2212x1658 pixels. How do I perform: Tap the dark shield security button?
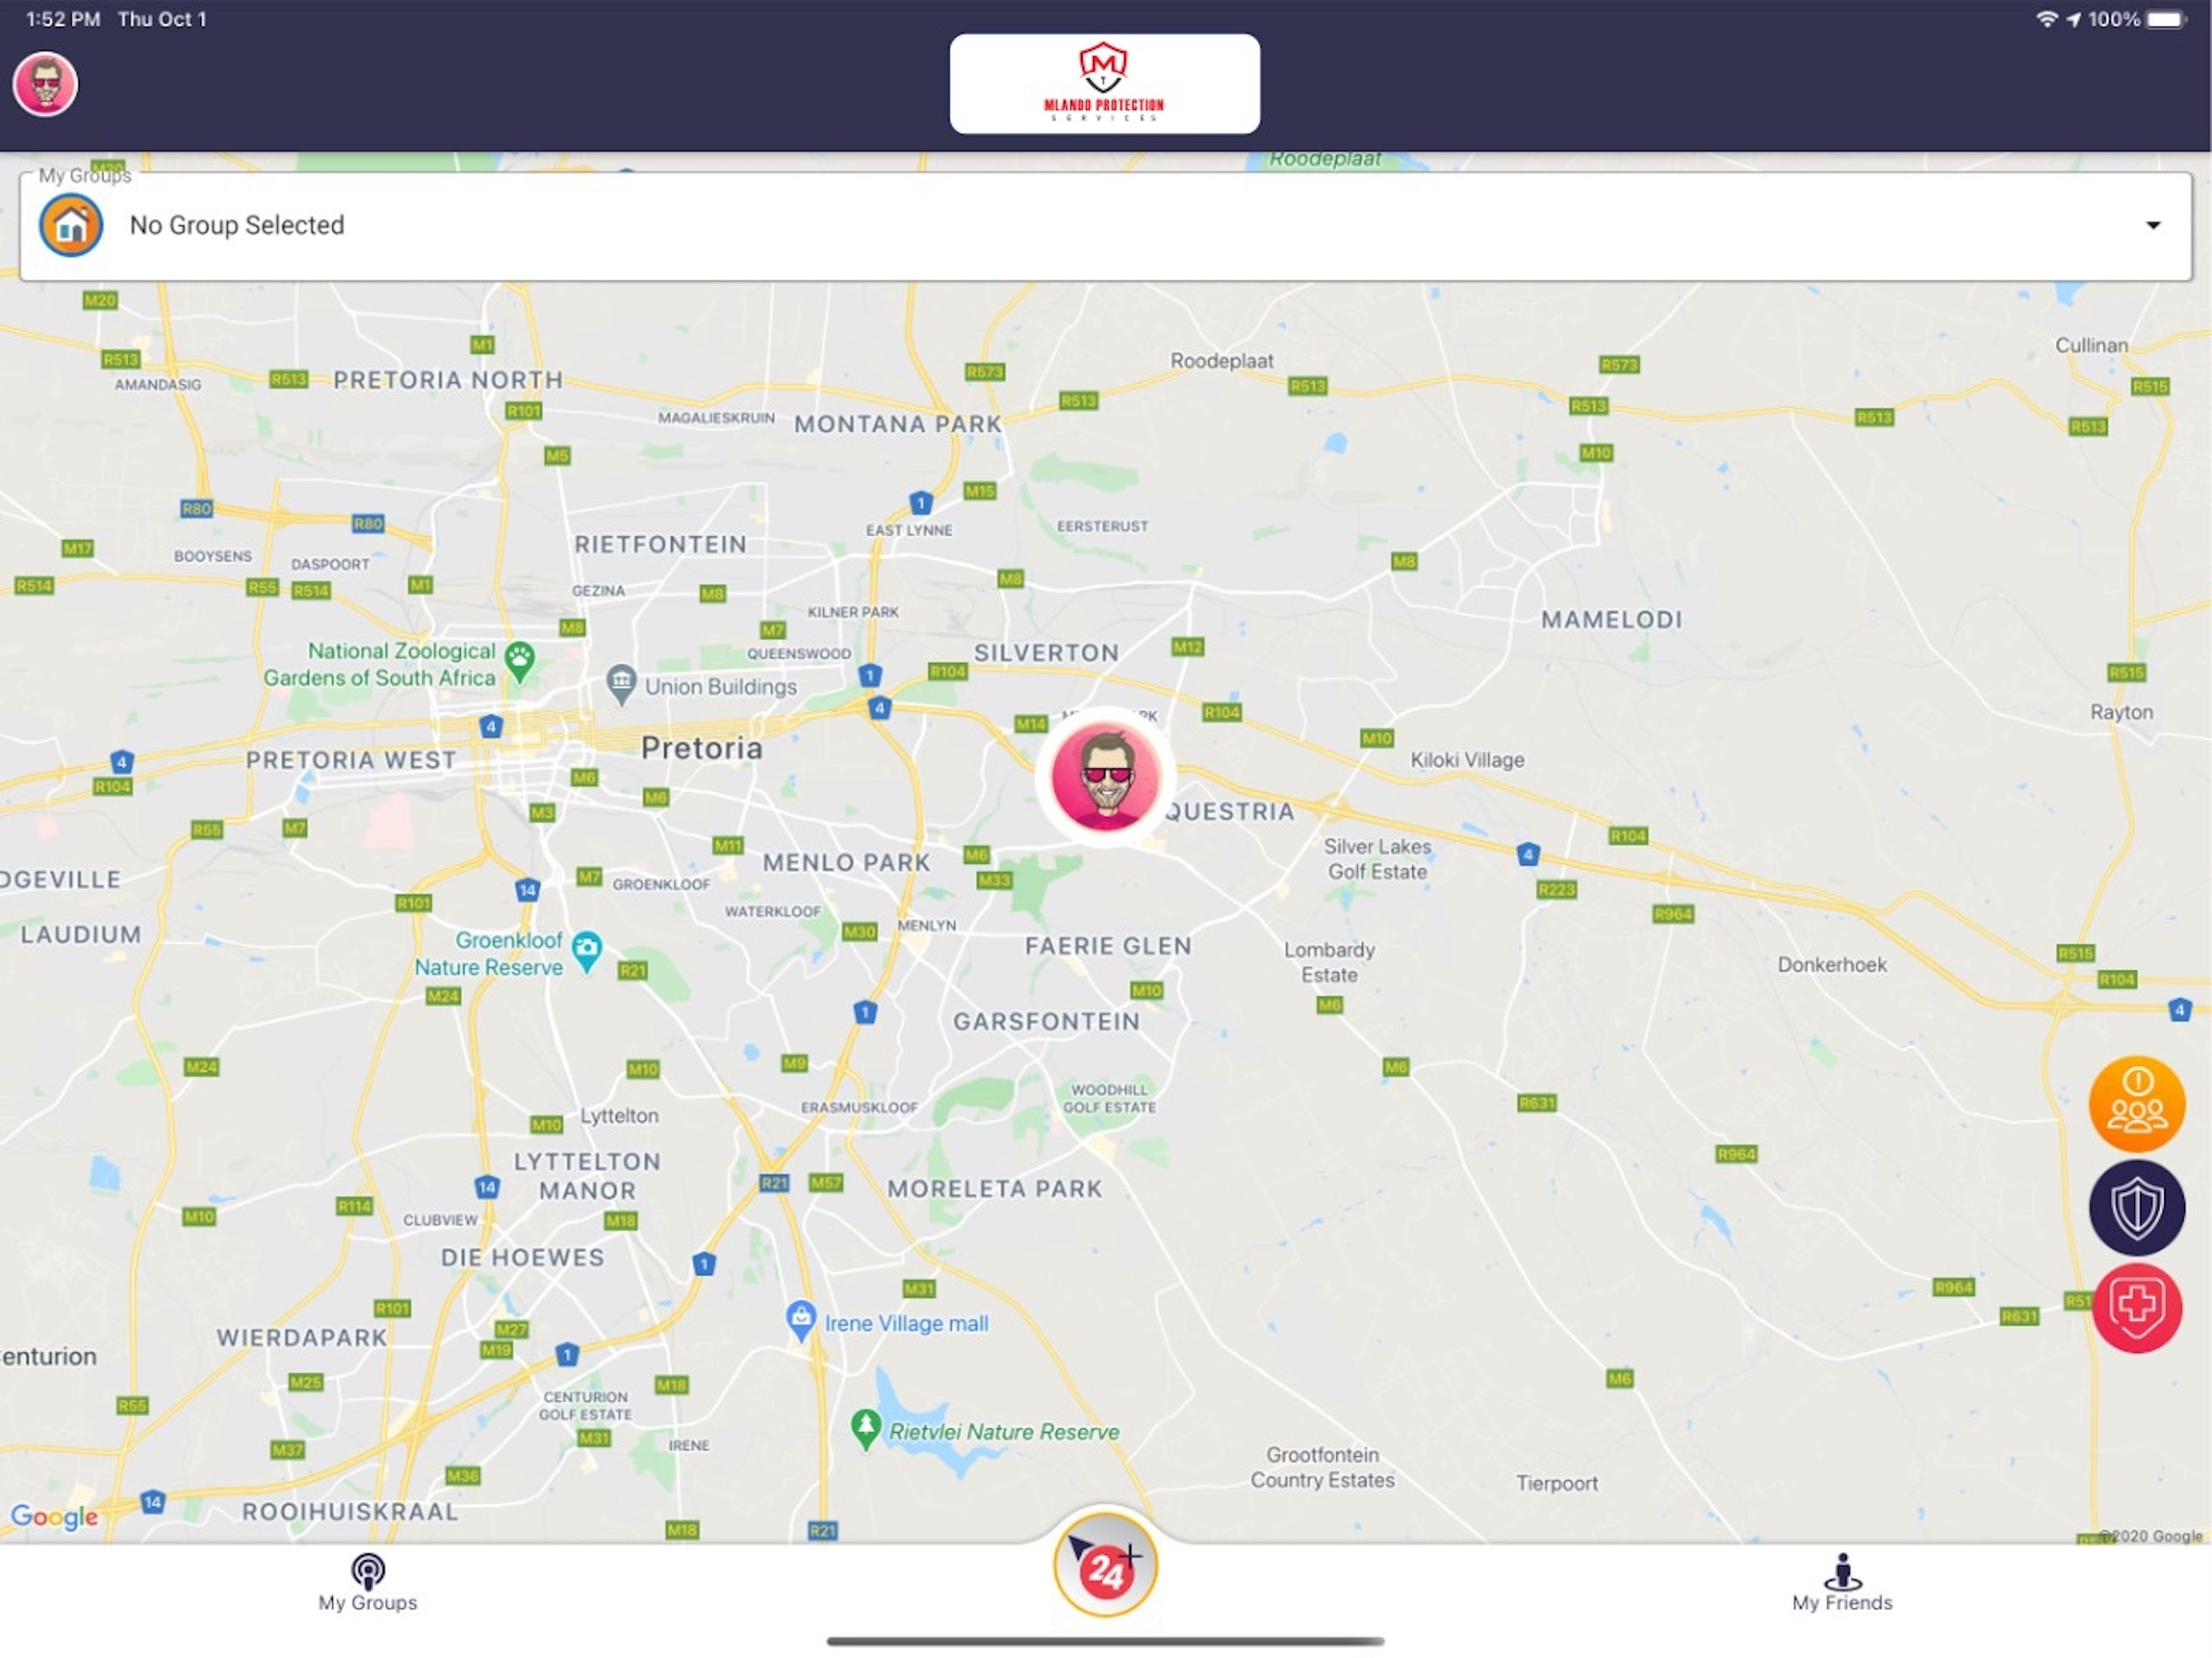click(x=2137, y=1207)
